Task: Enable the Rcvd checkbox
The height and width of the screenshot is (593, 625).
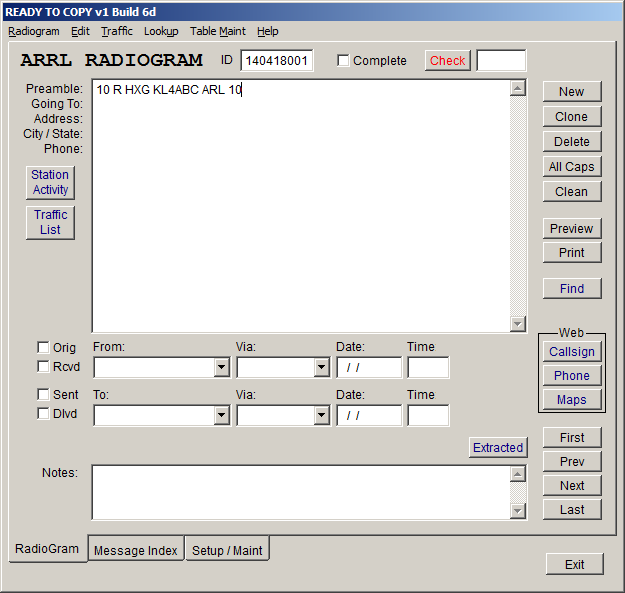Action: 43,366
